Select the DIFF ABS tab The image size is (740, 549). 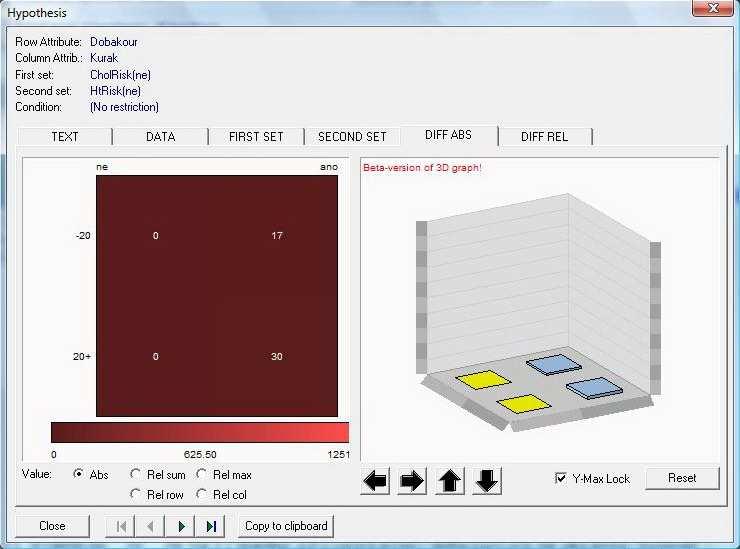448,135
